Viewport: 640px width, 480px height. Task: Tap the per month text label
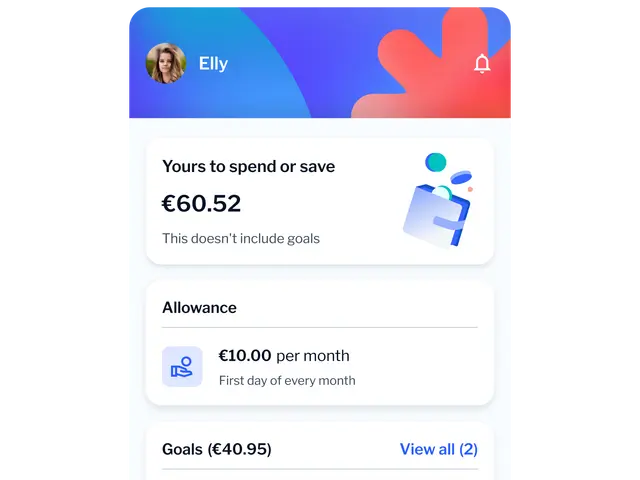pyautogui.click(x=313, y=356)
